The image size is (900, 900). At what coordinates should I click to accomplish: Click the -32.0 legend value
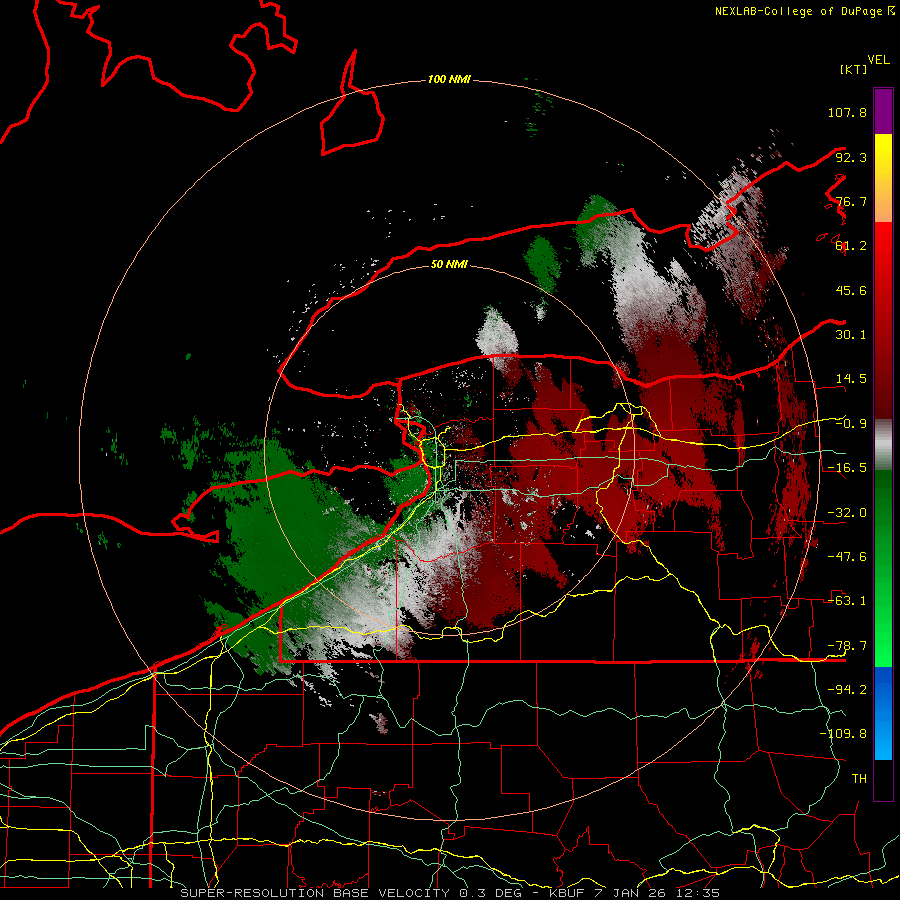pyautogui.click(x=847, y=513)
